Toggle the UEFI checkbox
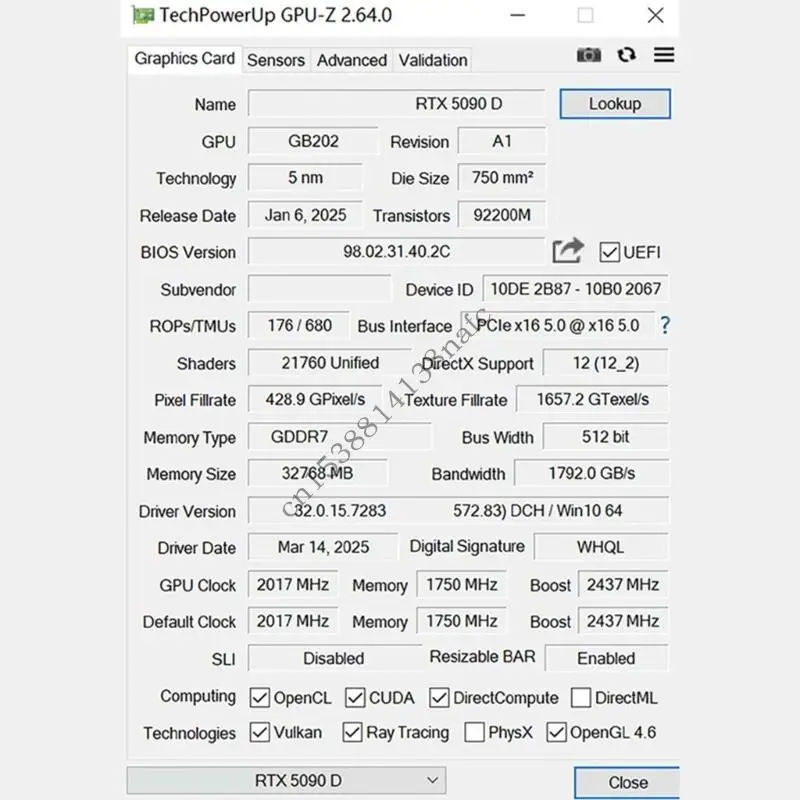The width and height of the screenshot is (800, 800). [x=609, y=252]
